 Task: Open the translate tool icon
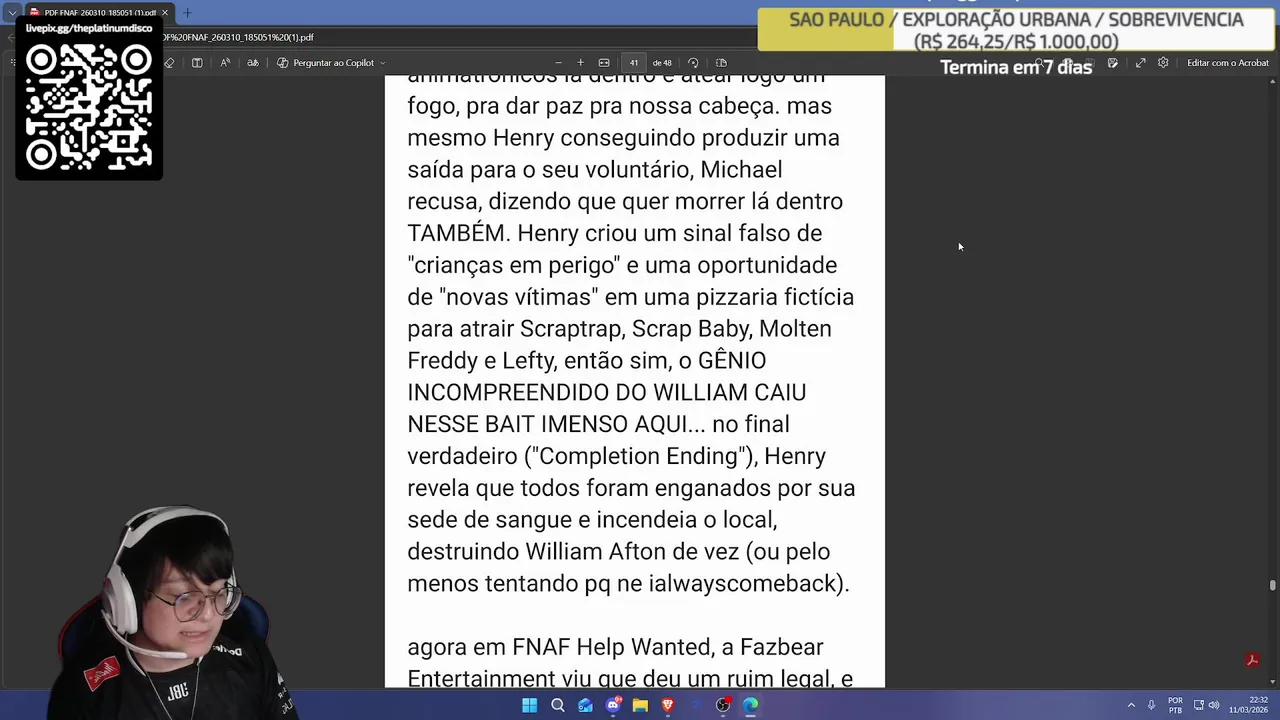(x=253, y=63)
